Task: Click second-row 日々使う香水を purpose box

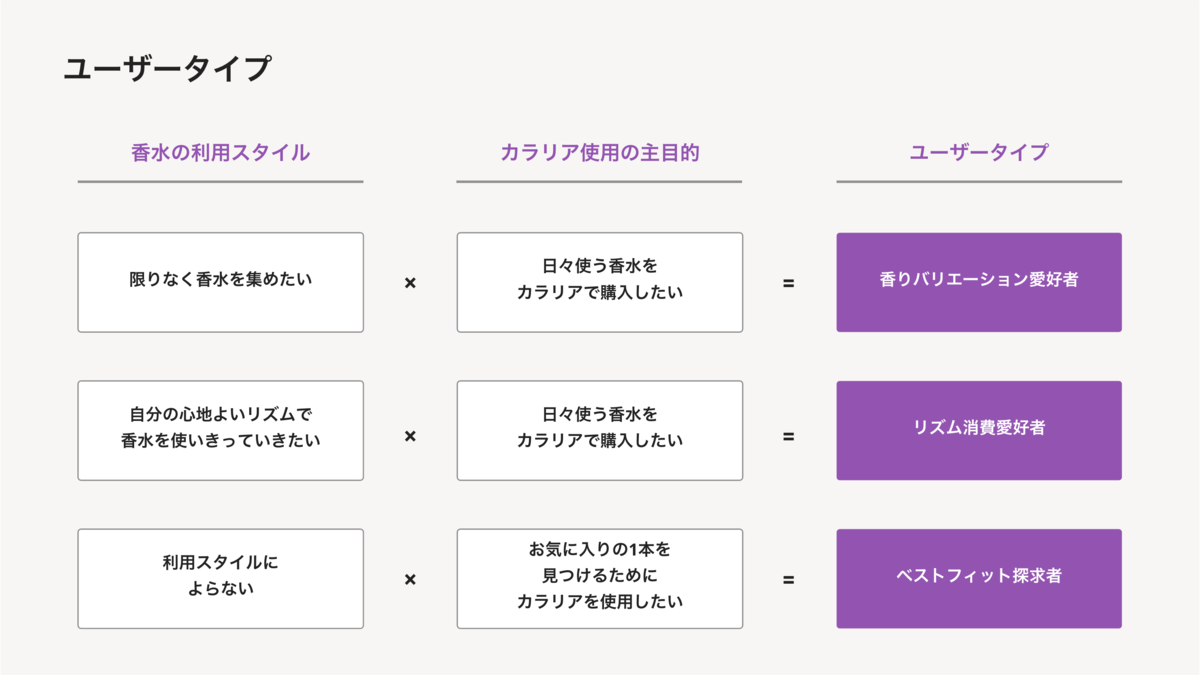Action: click(600, 430)
